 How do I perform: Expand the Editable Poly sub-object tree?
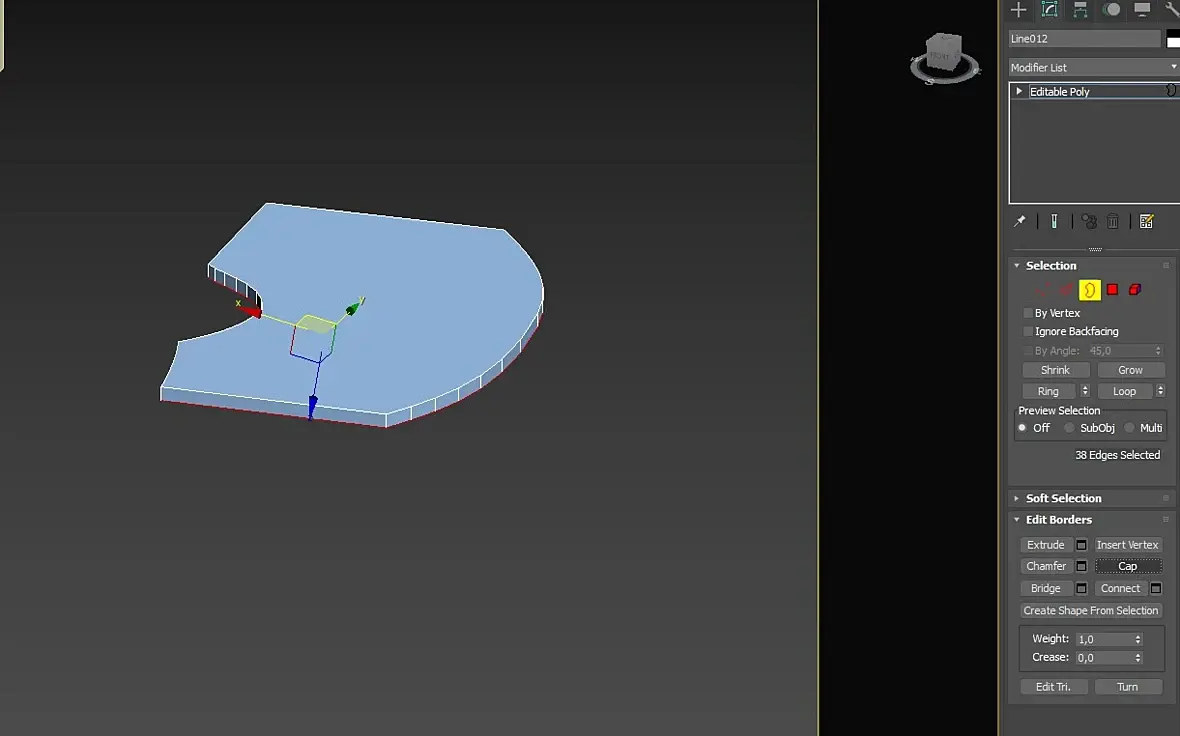[x=1019, y=91]
